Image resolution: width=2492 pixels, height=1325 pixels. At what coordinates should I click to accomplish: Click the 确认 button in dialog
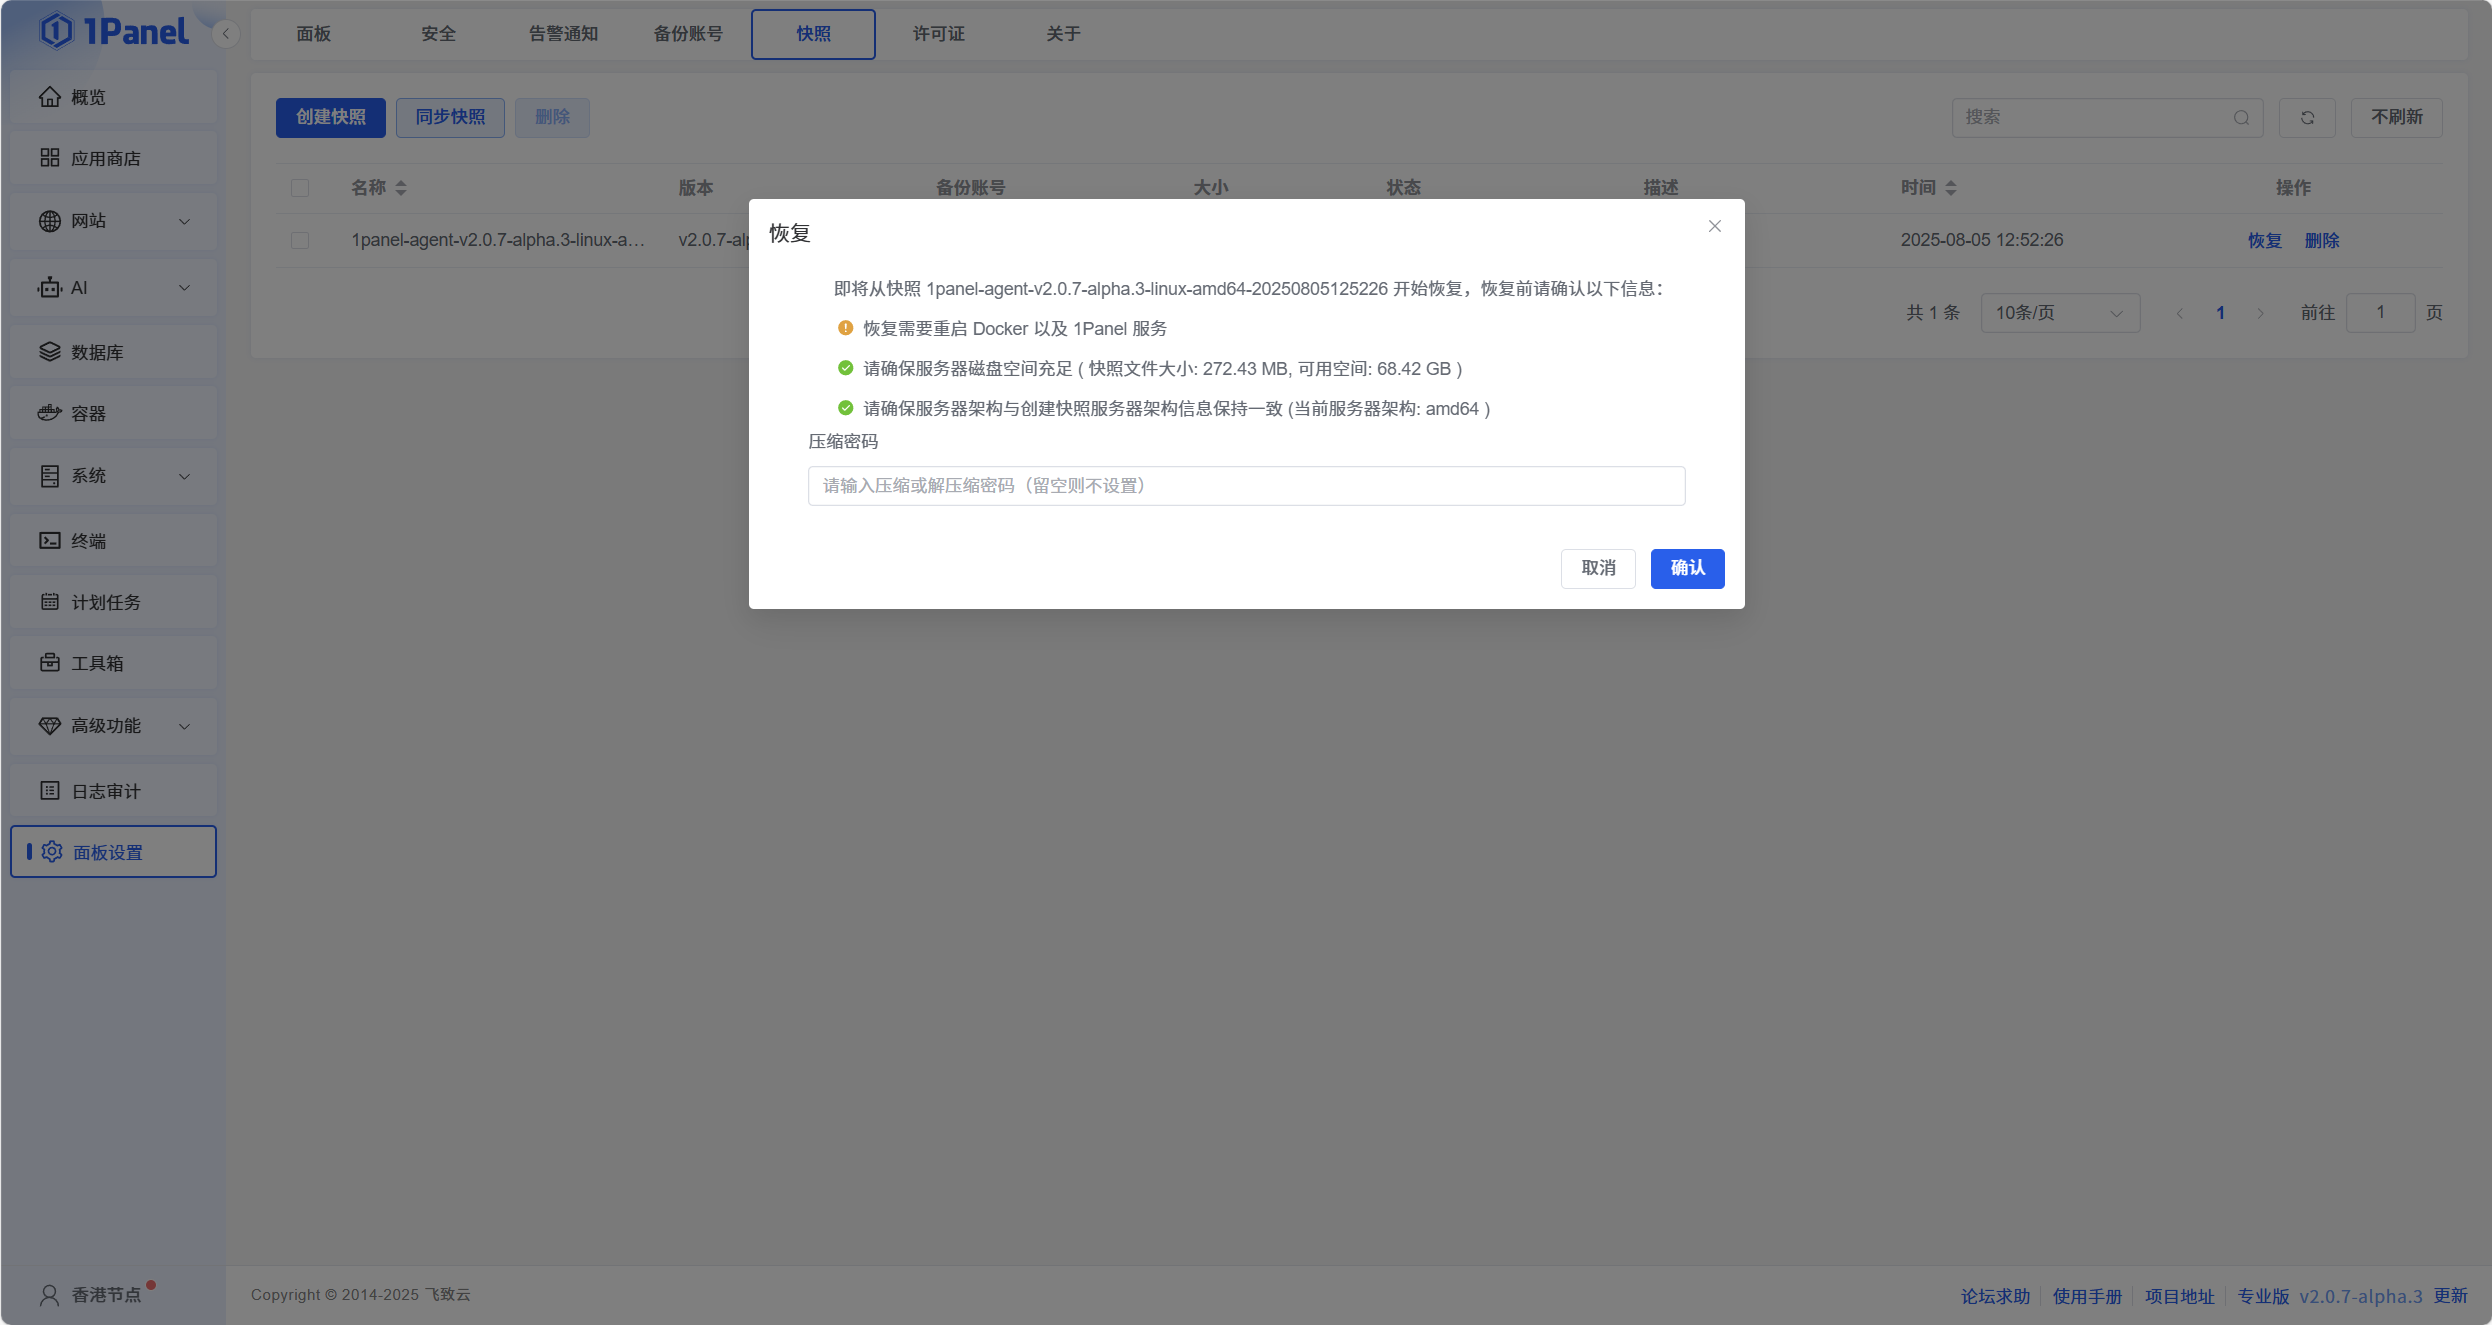tap(1687, 568)
